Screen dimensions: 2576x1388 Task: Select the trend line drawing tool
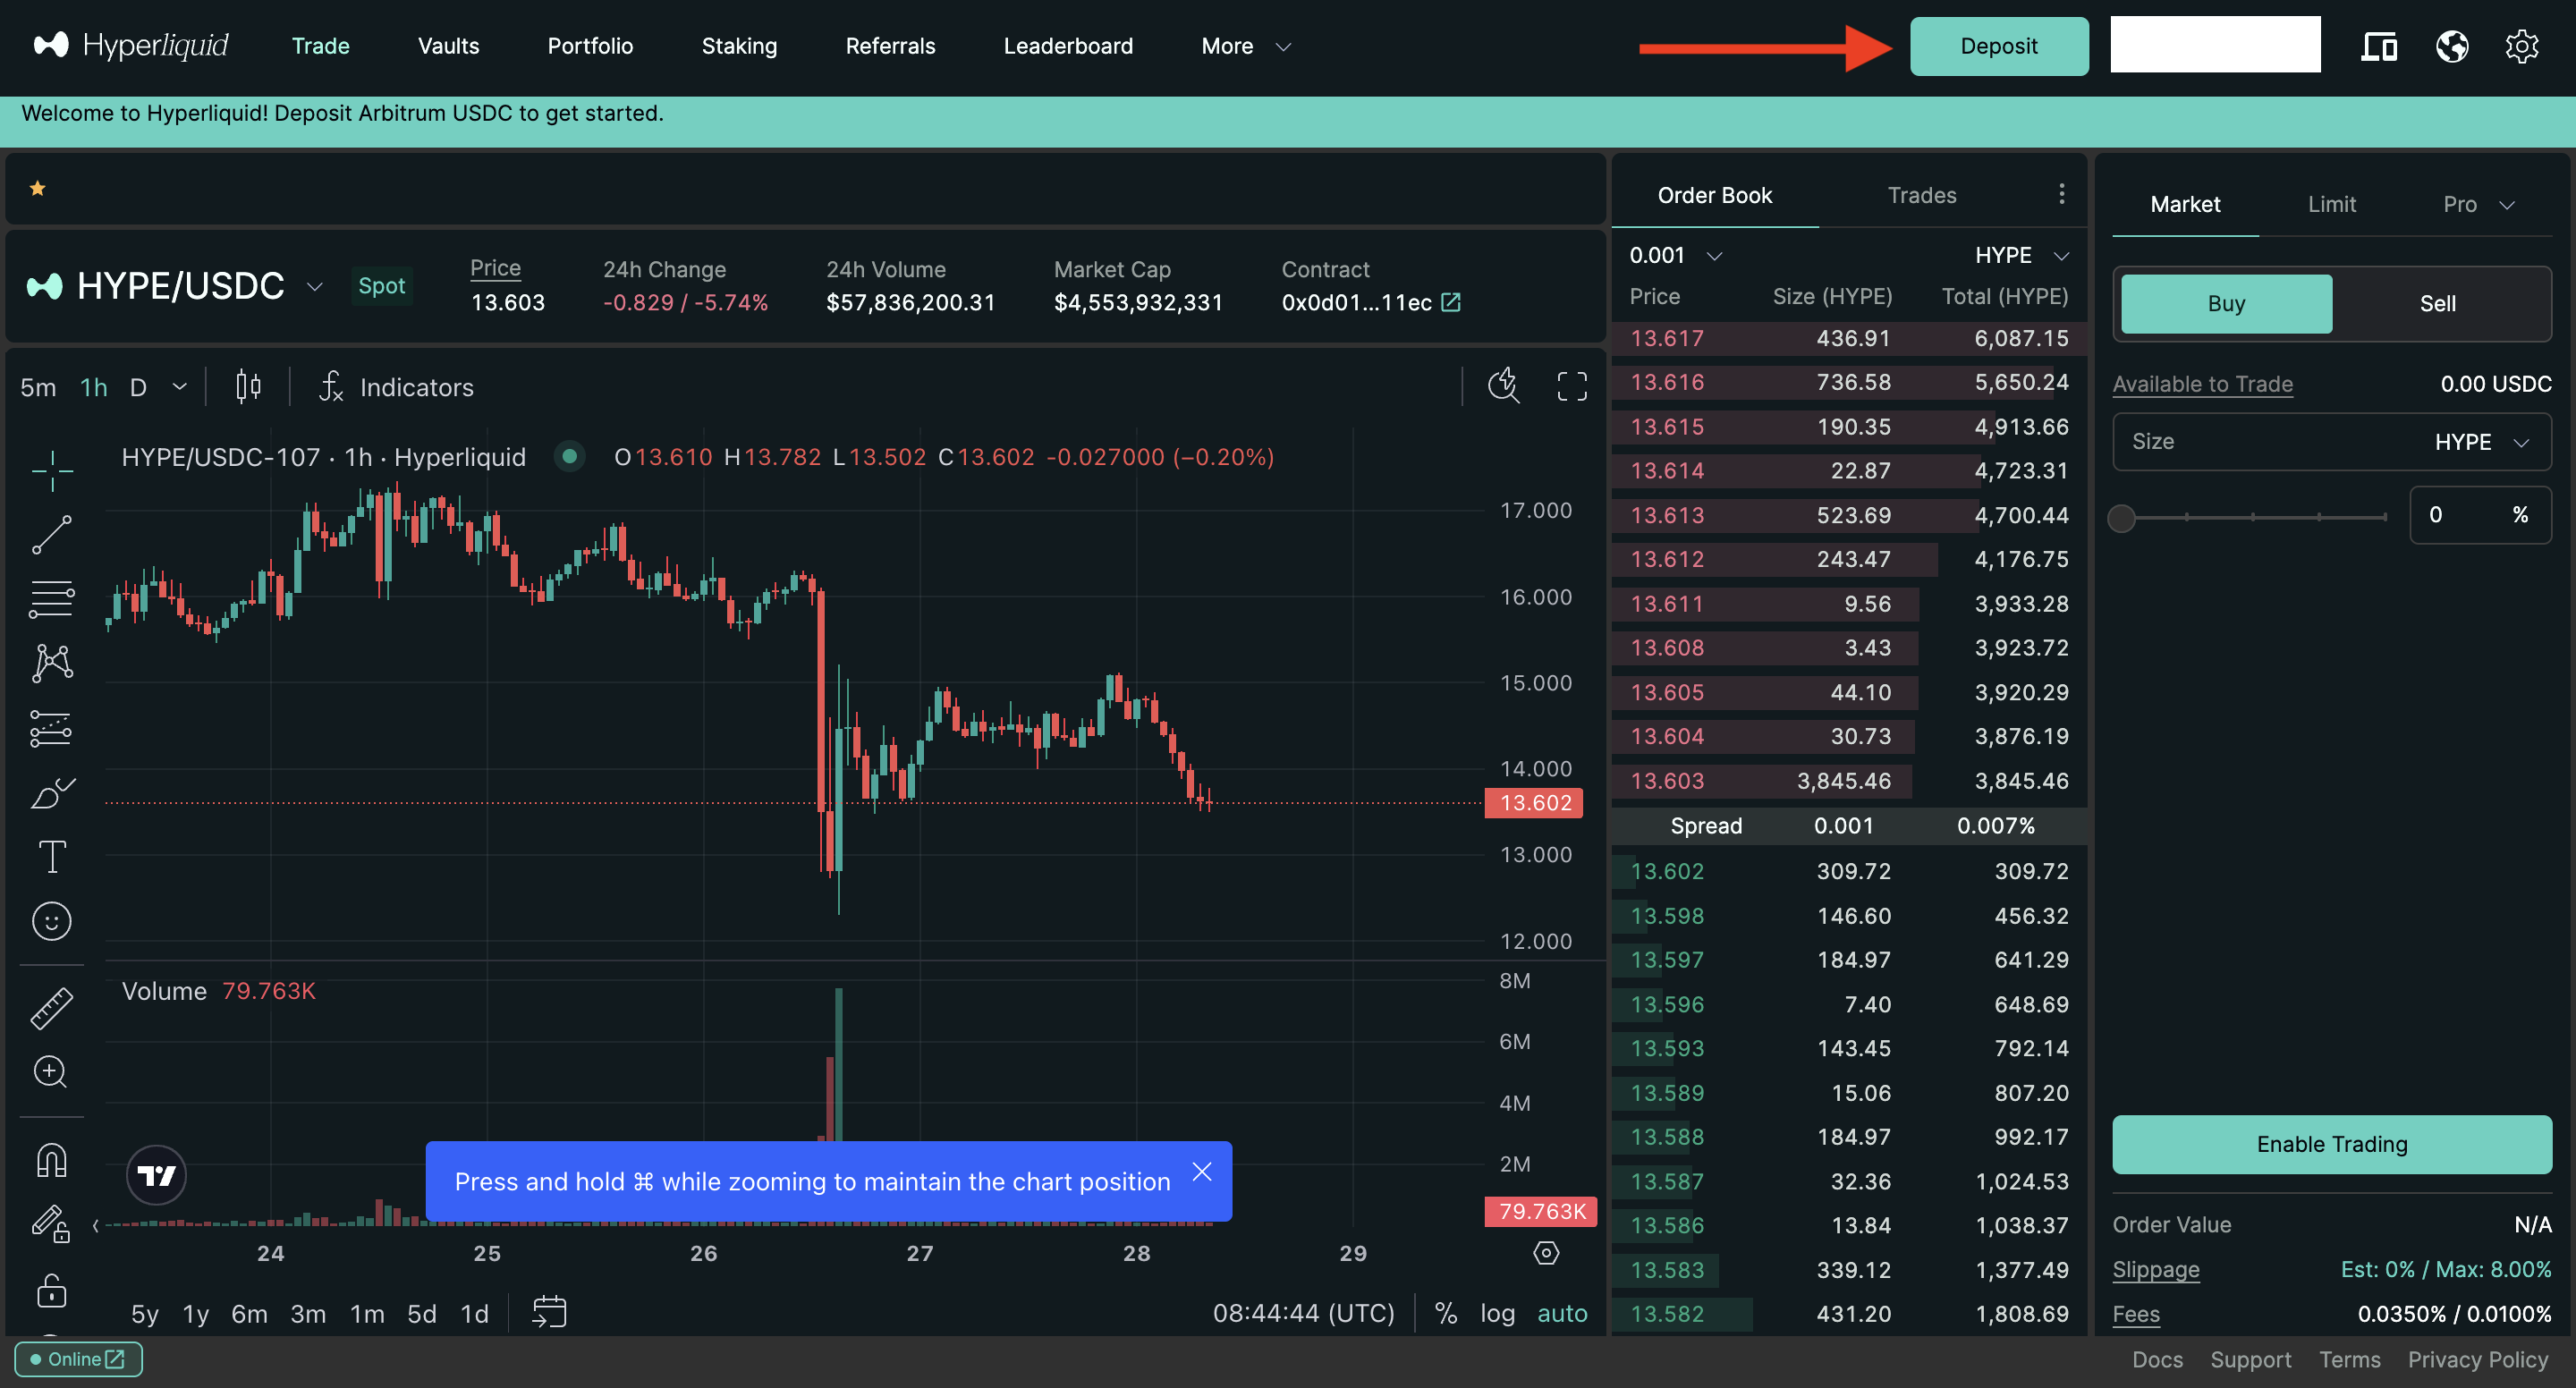pyautogui.click(x=52, y=534)
